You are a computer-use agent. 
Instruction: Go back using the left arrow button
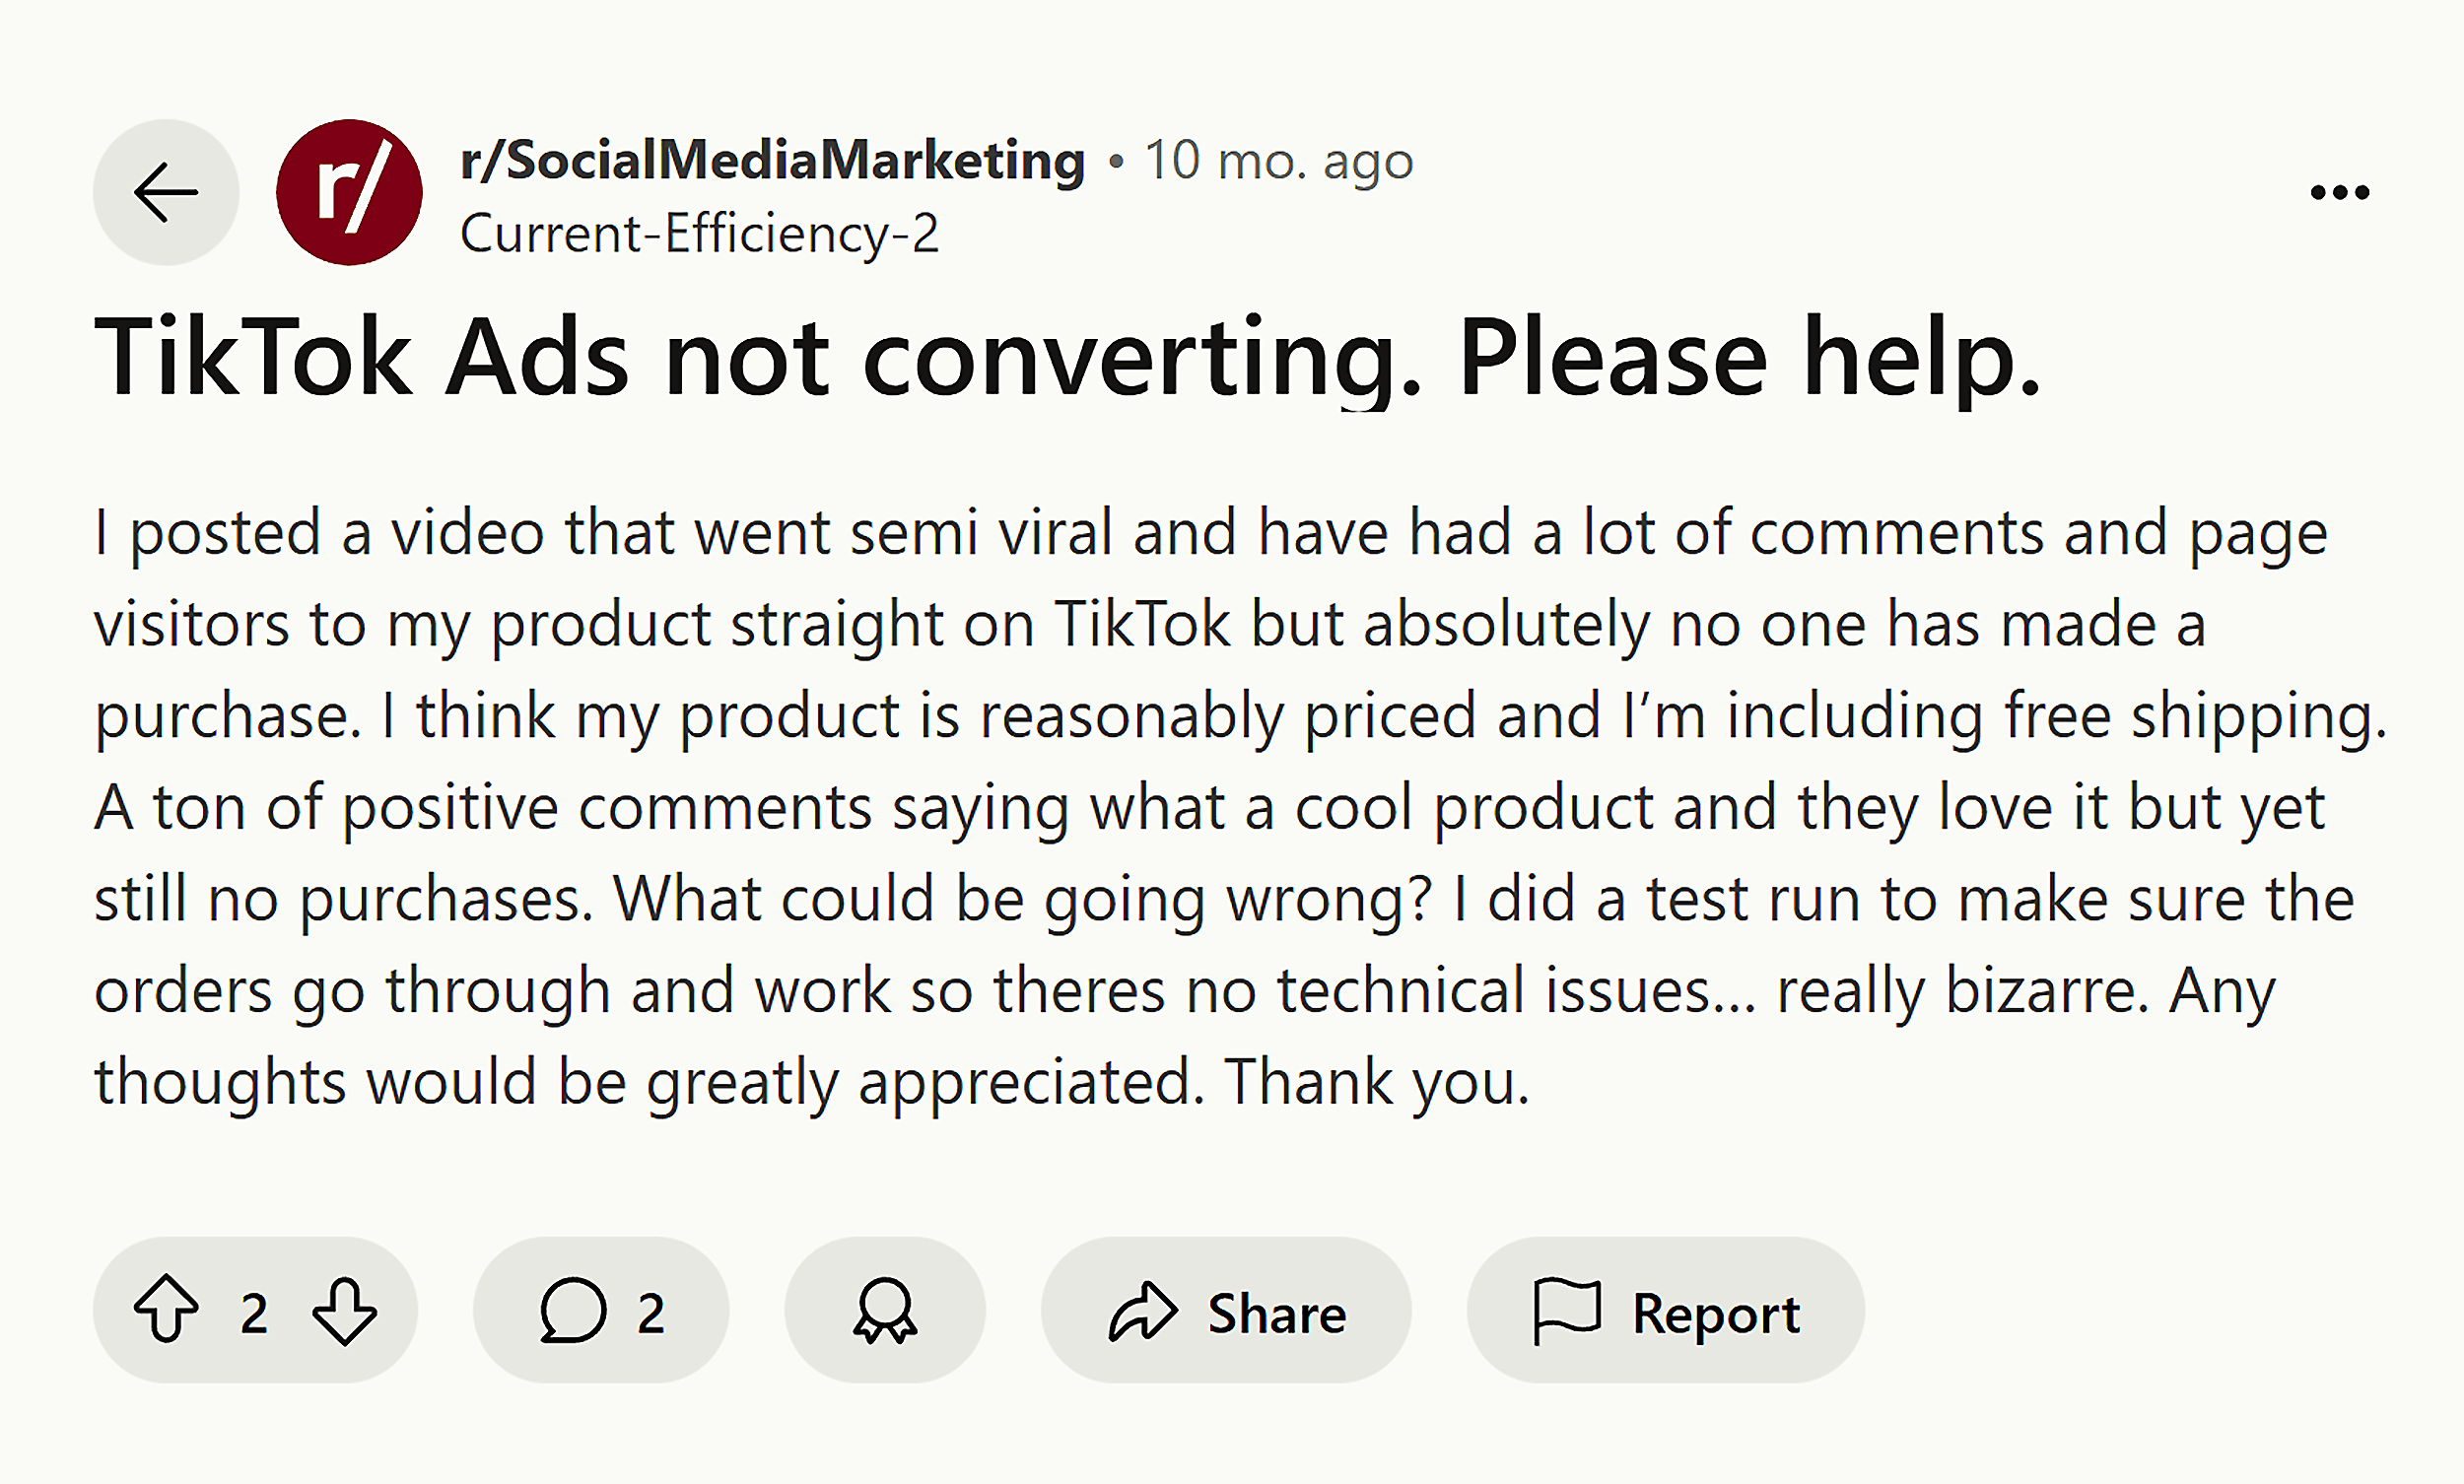tap(166, 192)
